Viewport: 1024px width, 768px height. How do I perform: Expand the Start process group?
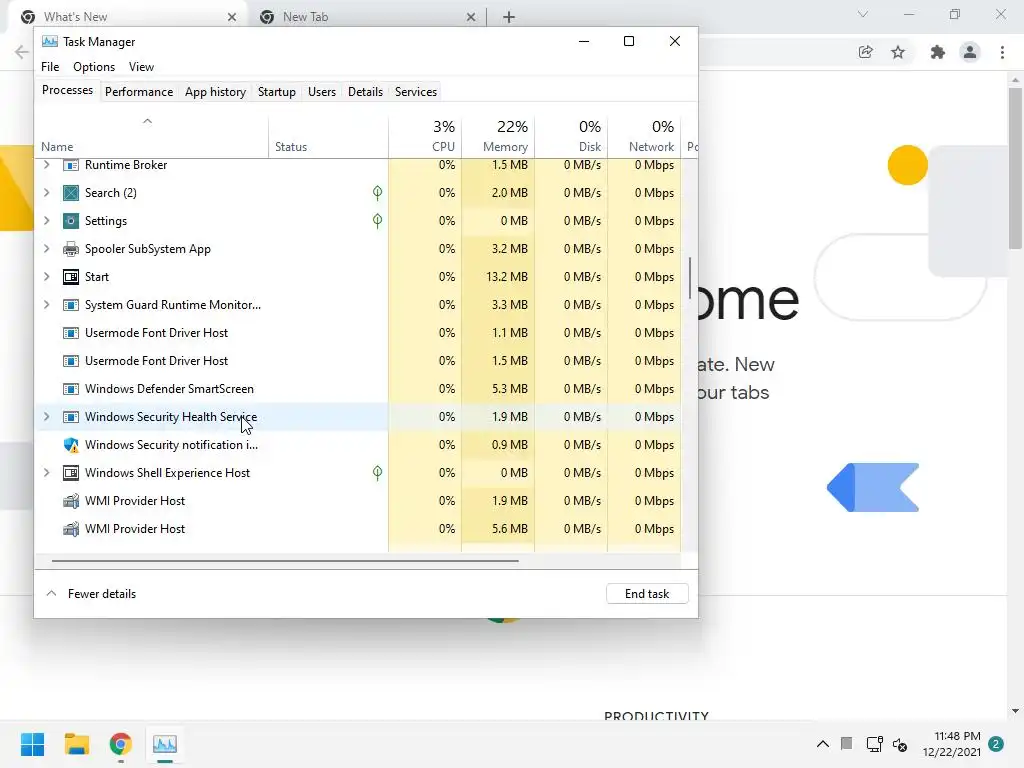tap(46, 277)
